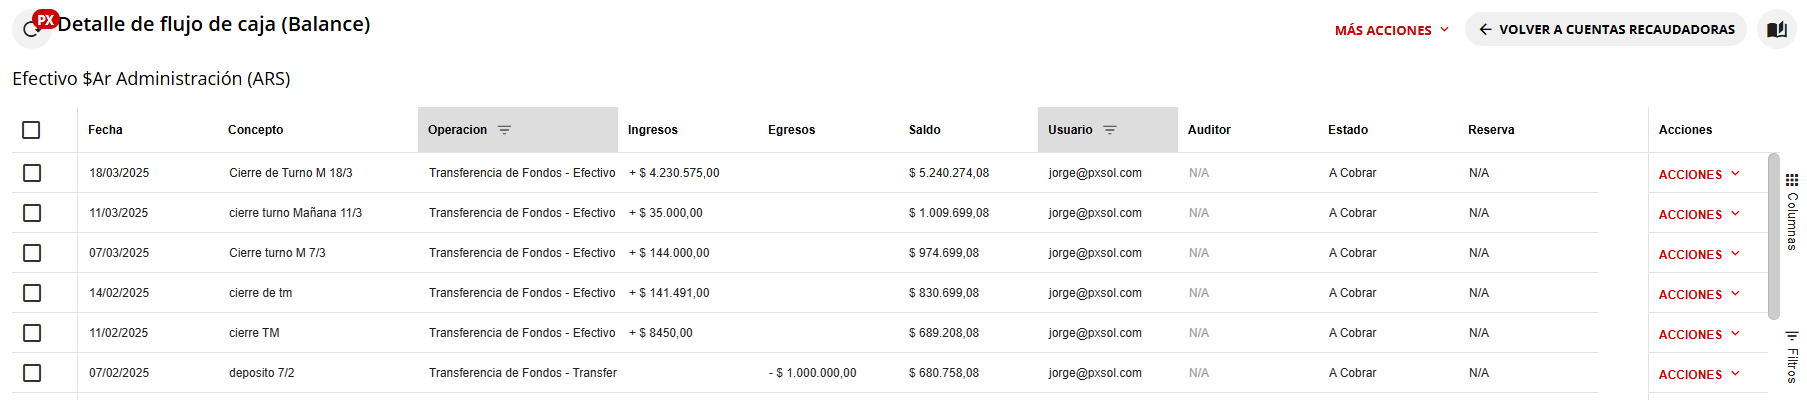The image size is (1807, 400).
Task: Open the book/help guide icon
Action: 1776,29
